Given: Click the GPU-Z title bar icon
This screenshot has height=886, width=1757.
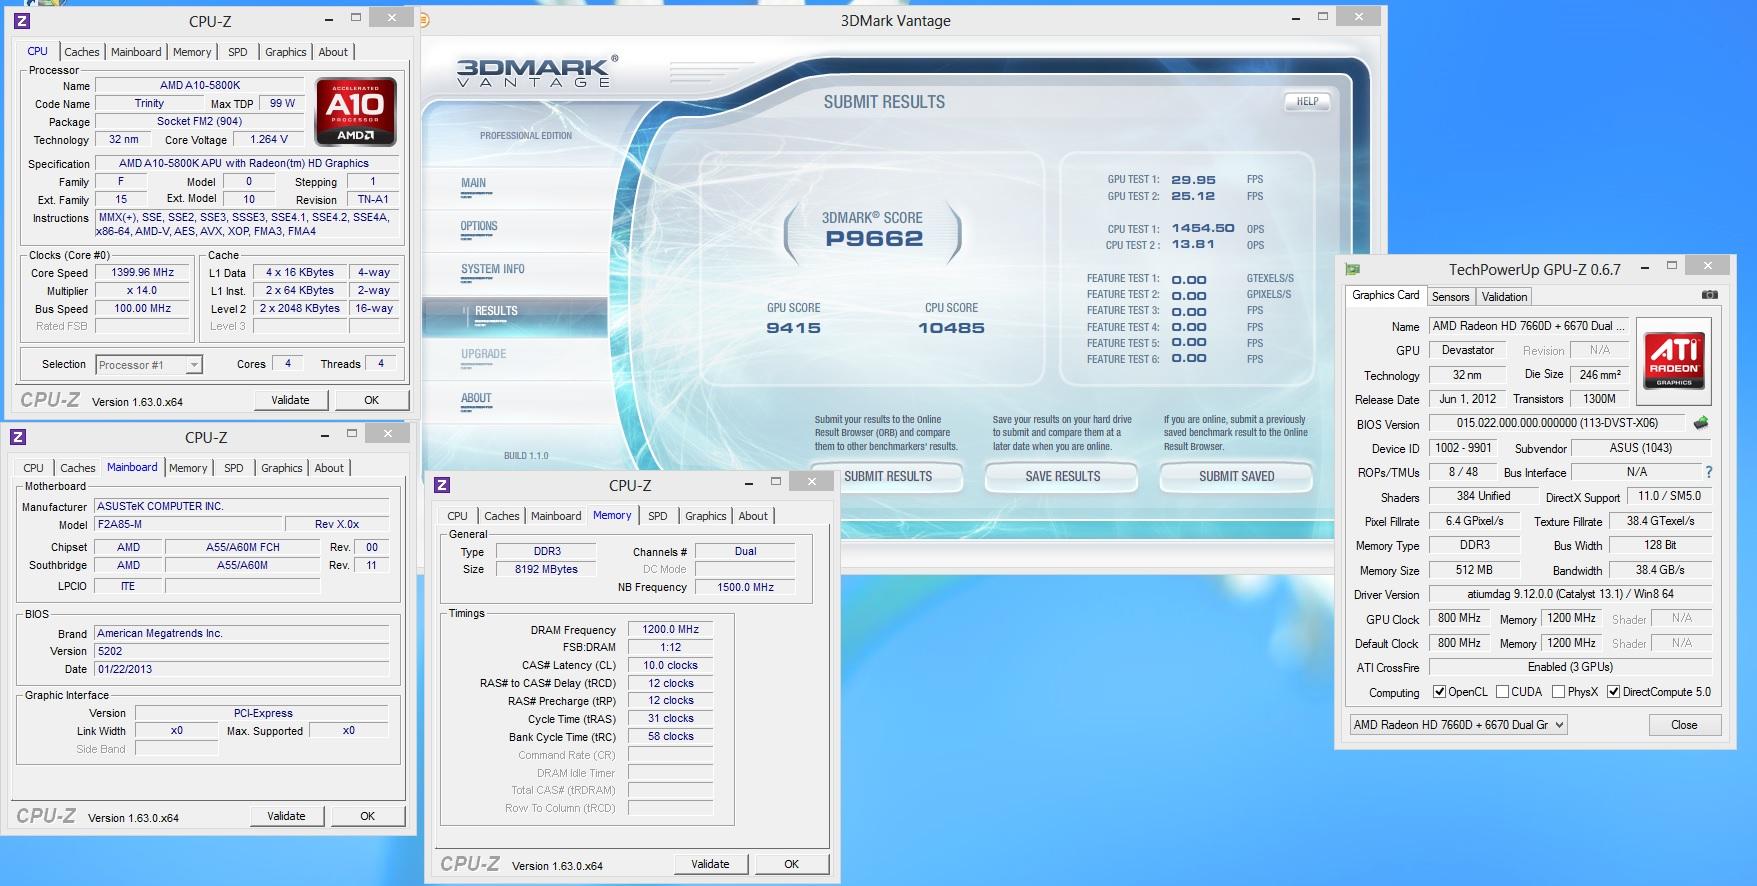Looking at the screenshot, I should click(x=1353, y=269).
